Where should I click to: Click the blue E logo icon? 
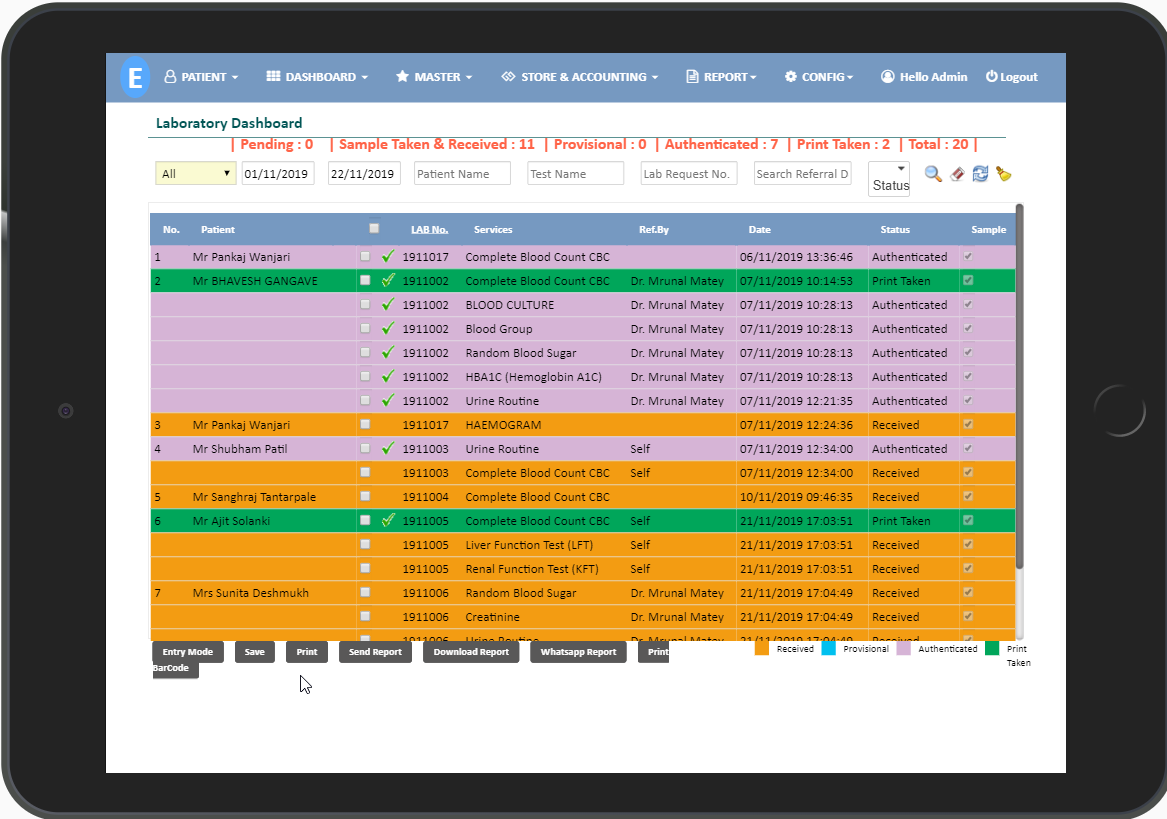(x=135, y=77)
